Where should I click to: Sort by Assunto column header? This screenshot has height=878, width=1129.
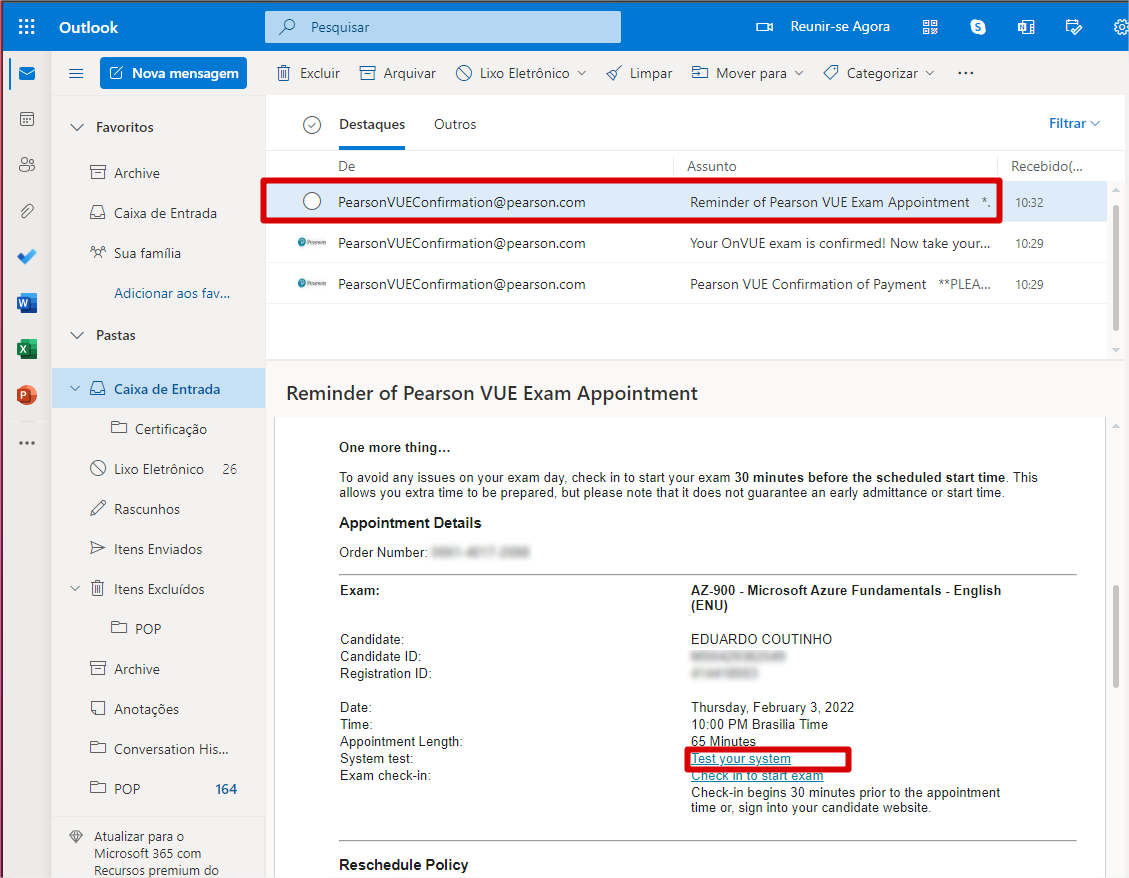click(711, 166)
